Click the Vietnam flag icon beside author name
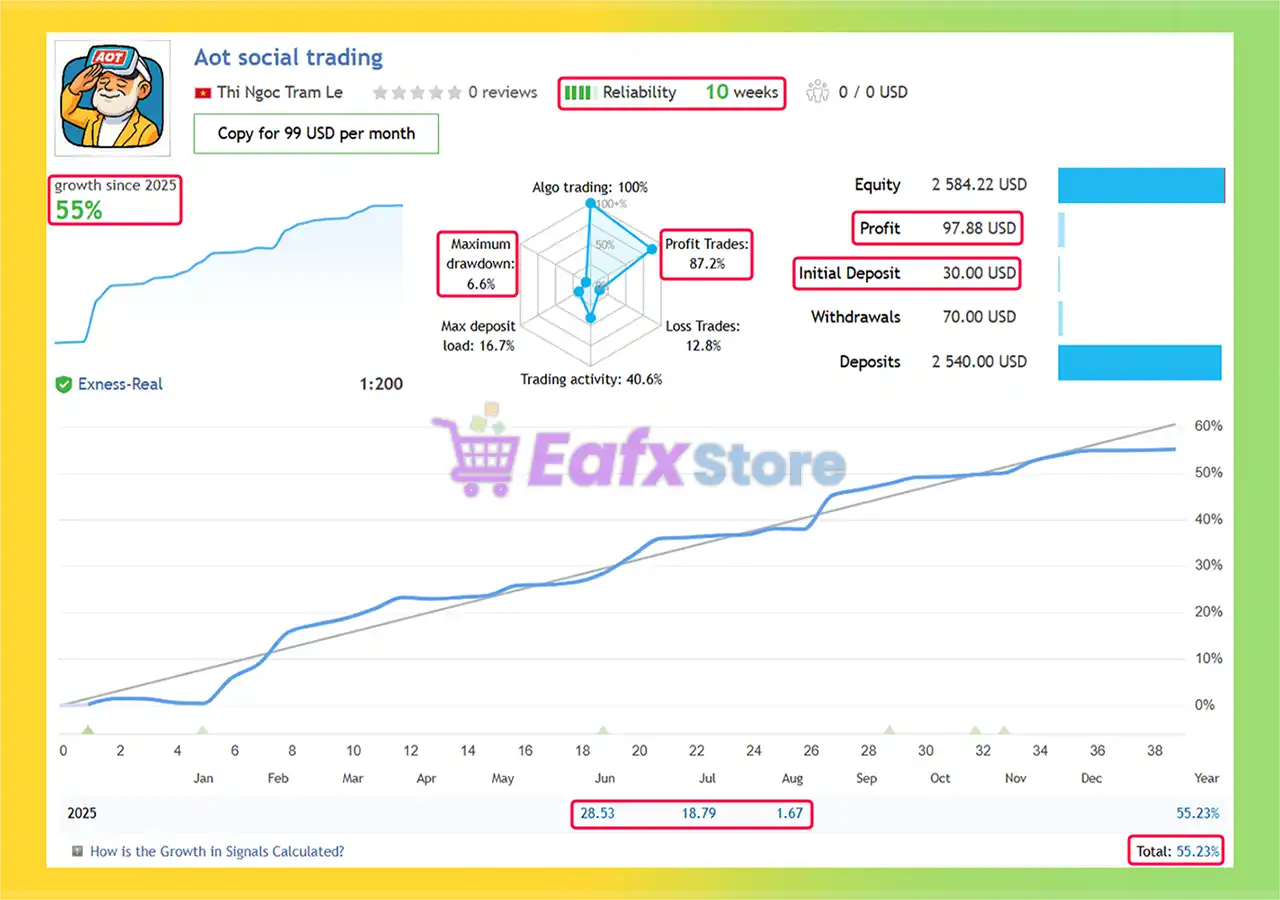The width and height of the screenshot is (1280, 900). (x=203, y=93)
